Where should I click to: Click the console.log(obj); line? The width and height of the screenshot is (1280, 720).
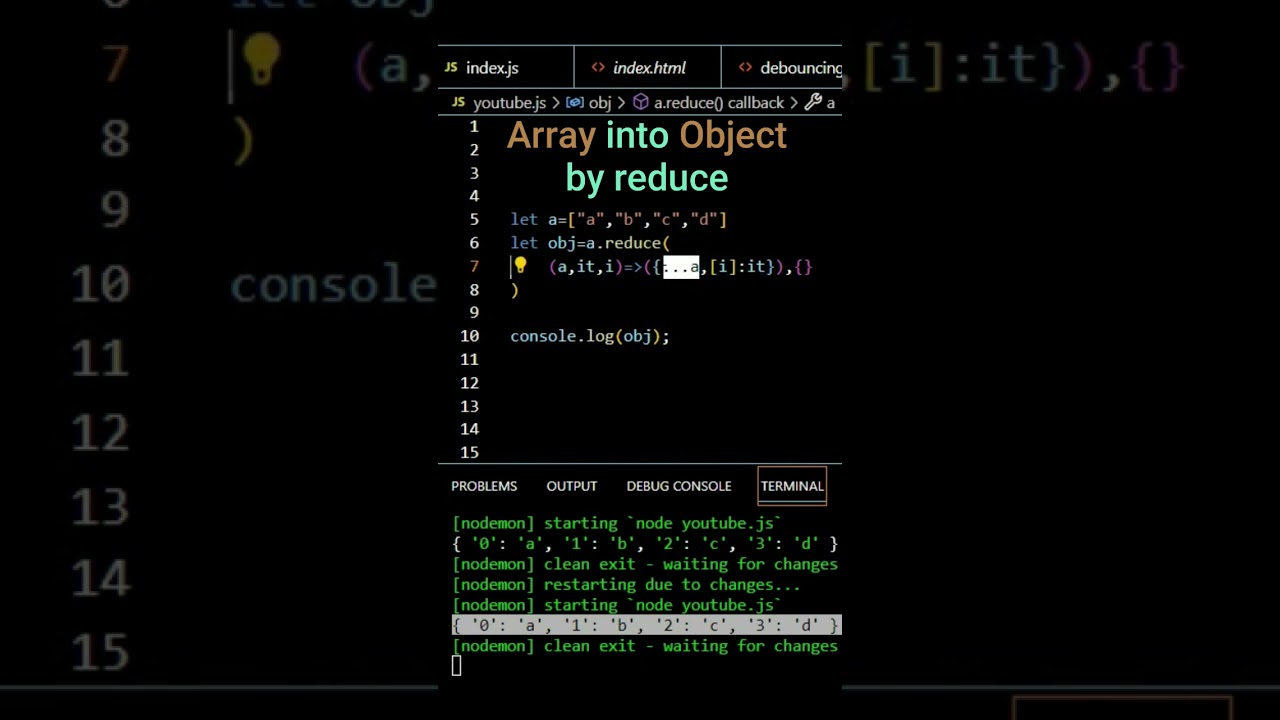[590, 336]
